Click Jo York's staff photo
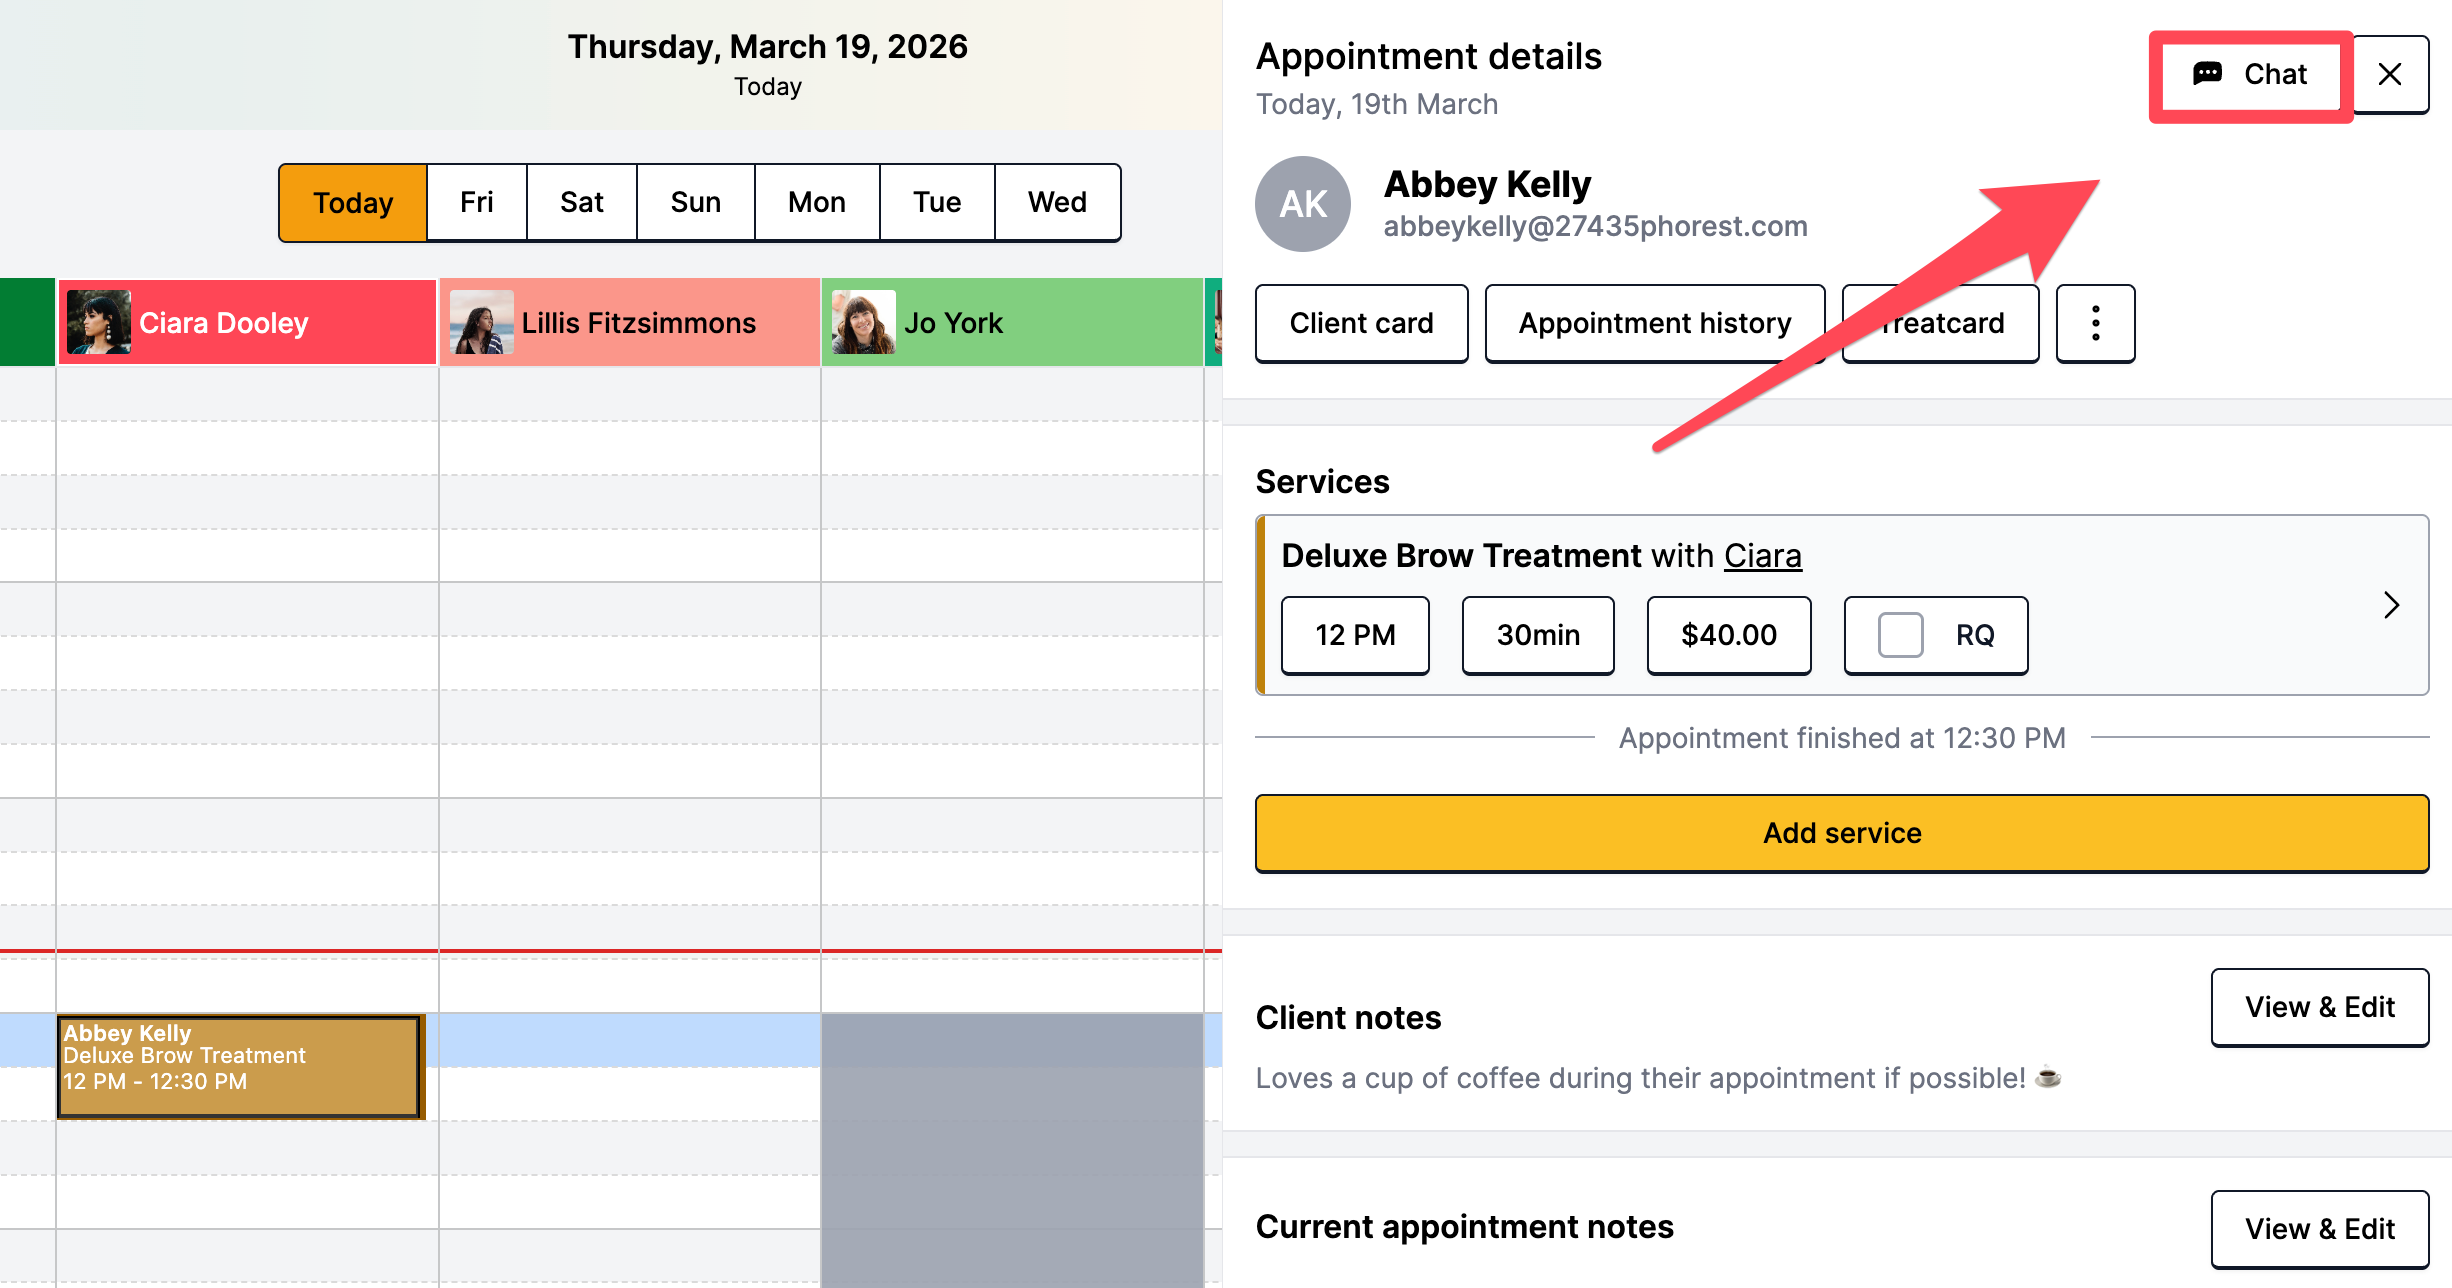The height and width of the screenshot is (1288, 2452). [x=864, y=322]
